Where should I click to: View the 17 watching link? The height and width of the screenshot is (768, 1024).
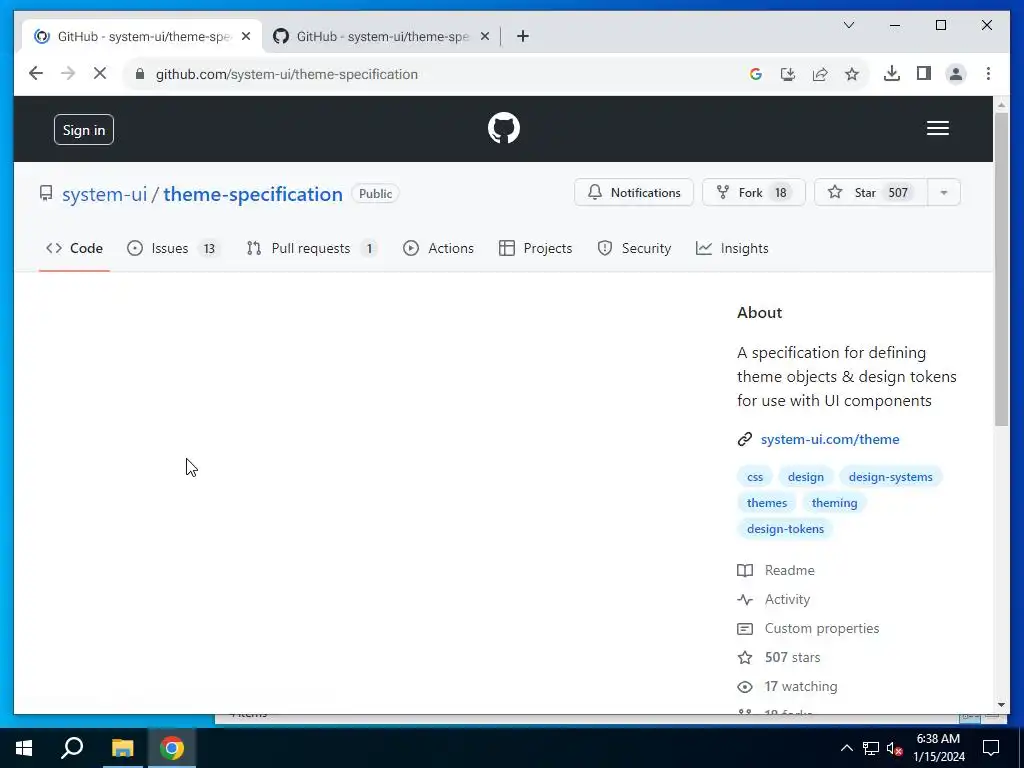[788, 686]
